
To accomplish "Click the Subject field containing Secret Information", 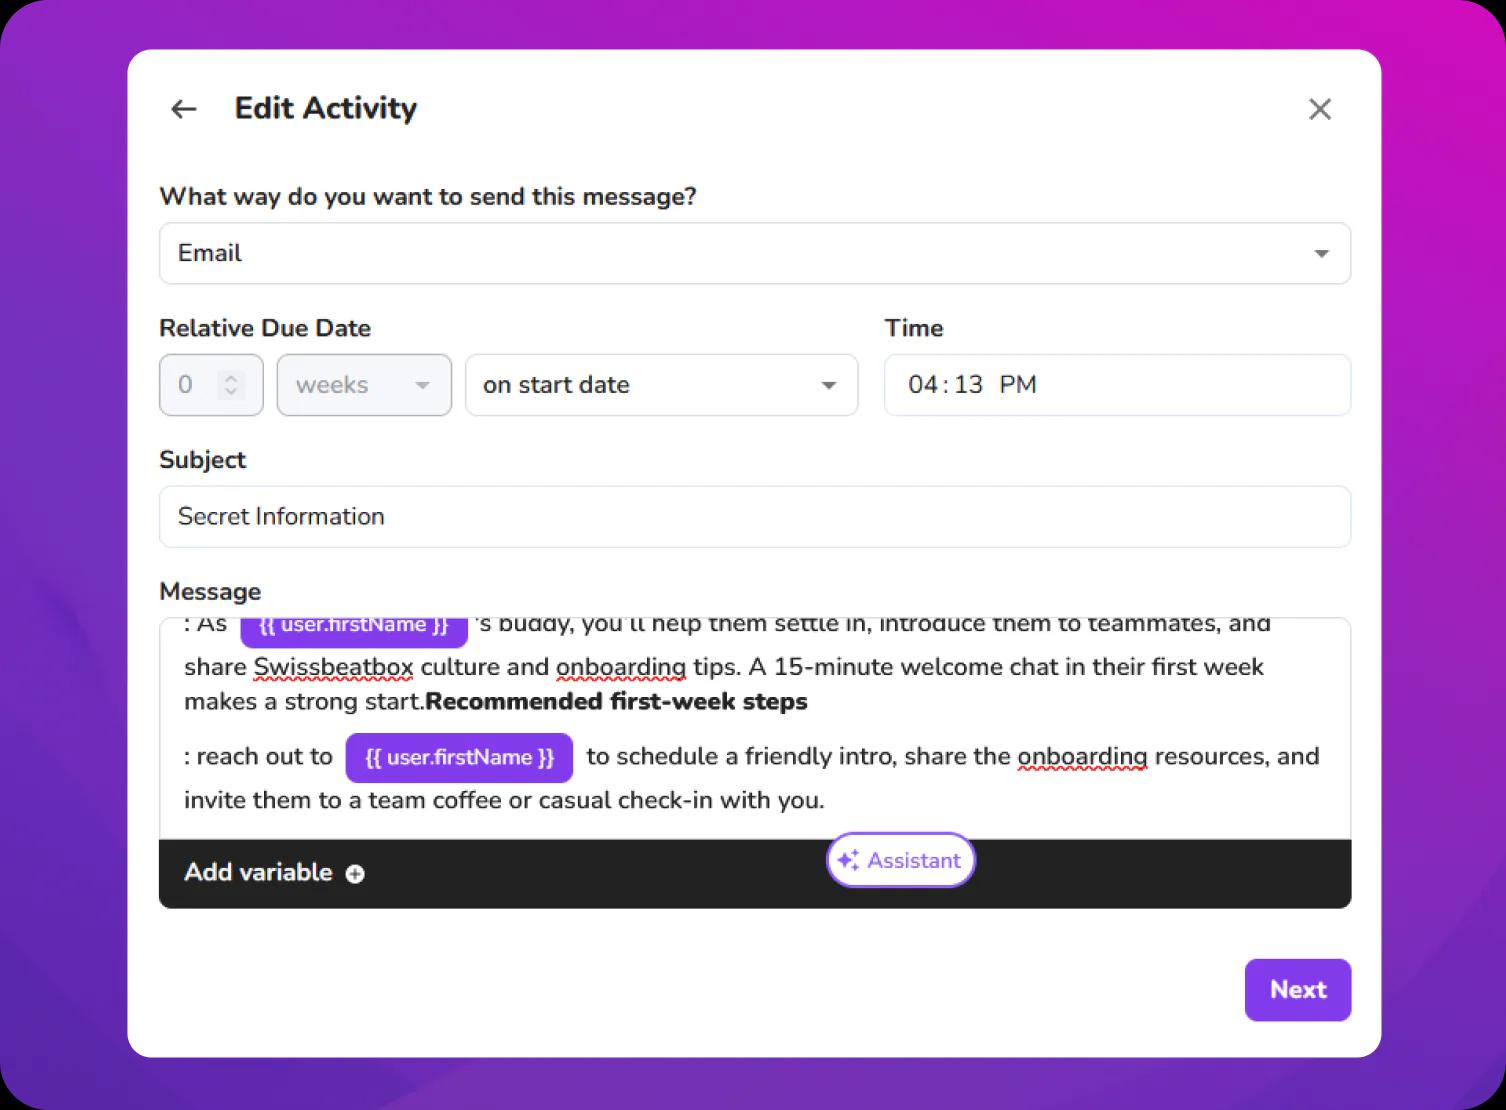I will (754, 516).
